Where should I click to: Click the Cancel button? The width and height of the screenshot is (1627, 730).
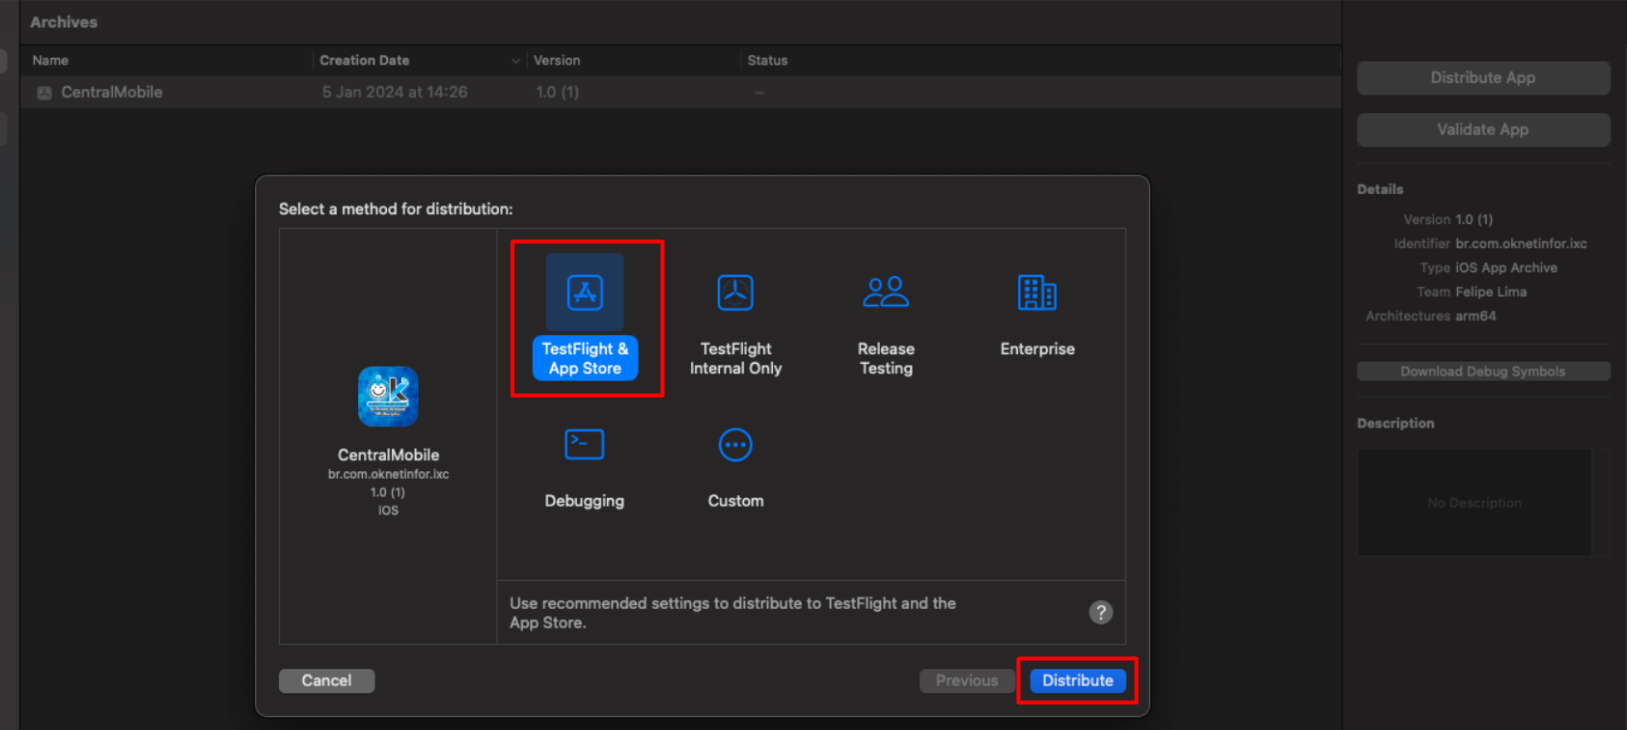[326, 680]
